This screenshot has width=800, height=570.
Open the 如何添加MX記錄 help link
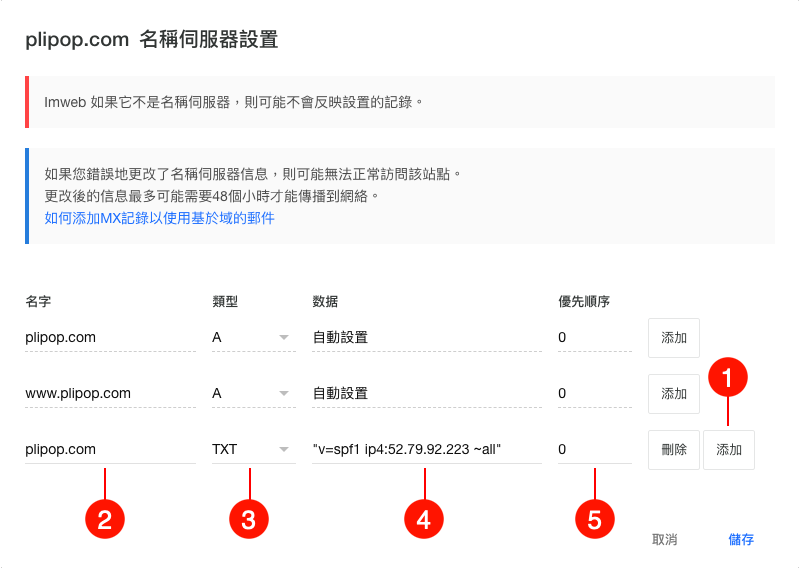[x=159, y=218]
